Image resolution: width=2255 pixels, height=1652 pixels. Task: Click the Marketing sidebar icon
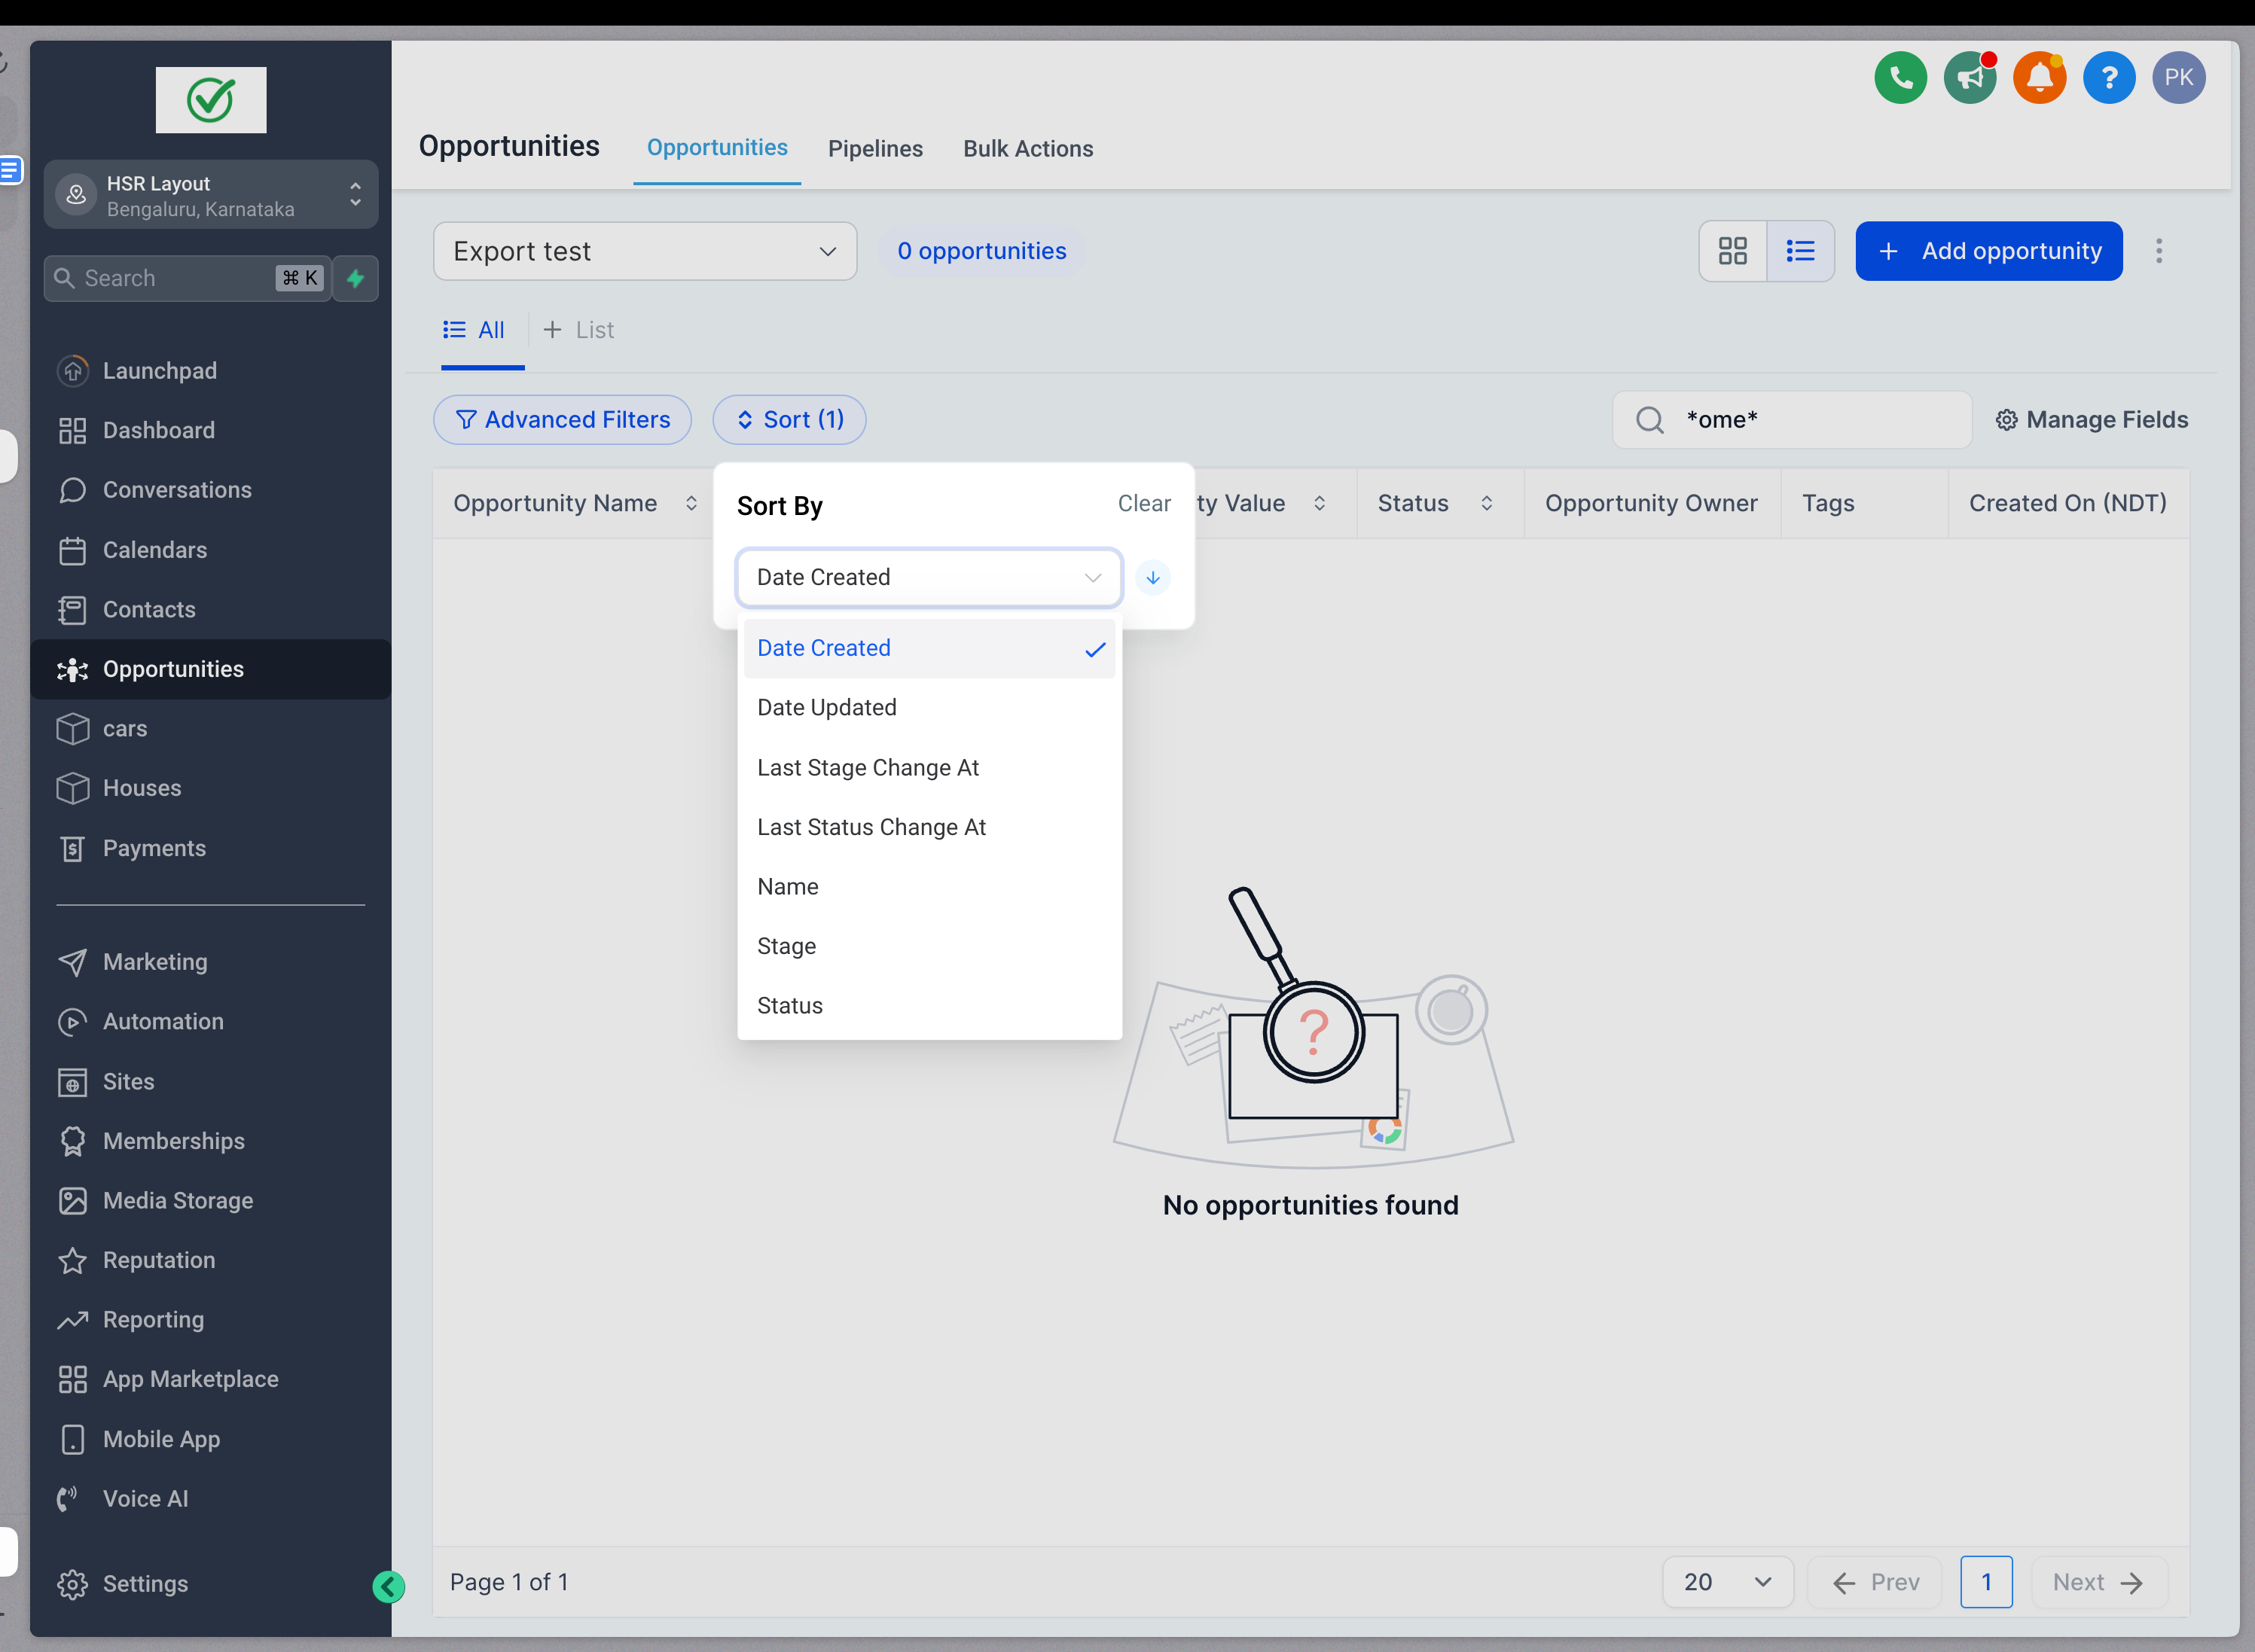point(72,961)
